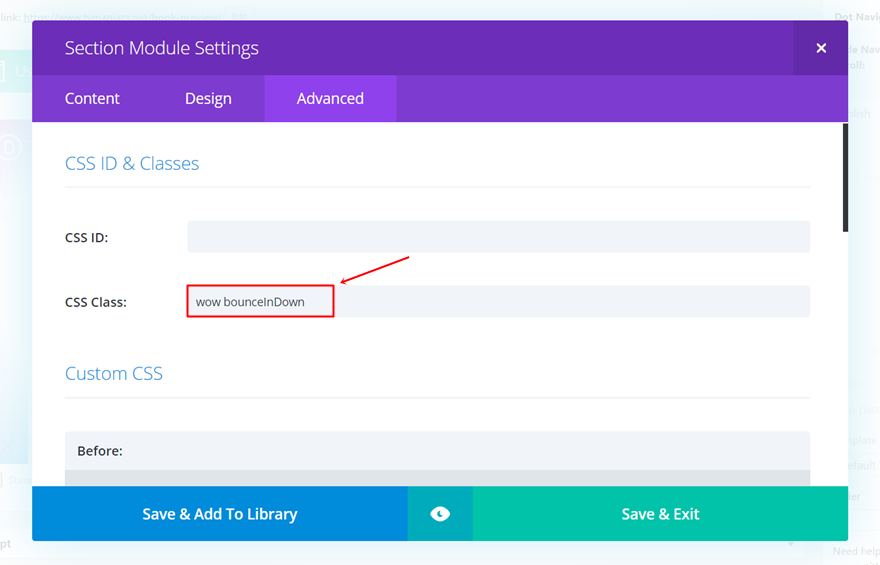This screenshot has height=565, width=880.
Task: Collapse the CSS ID & Classes section heading
Action: 132,163
